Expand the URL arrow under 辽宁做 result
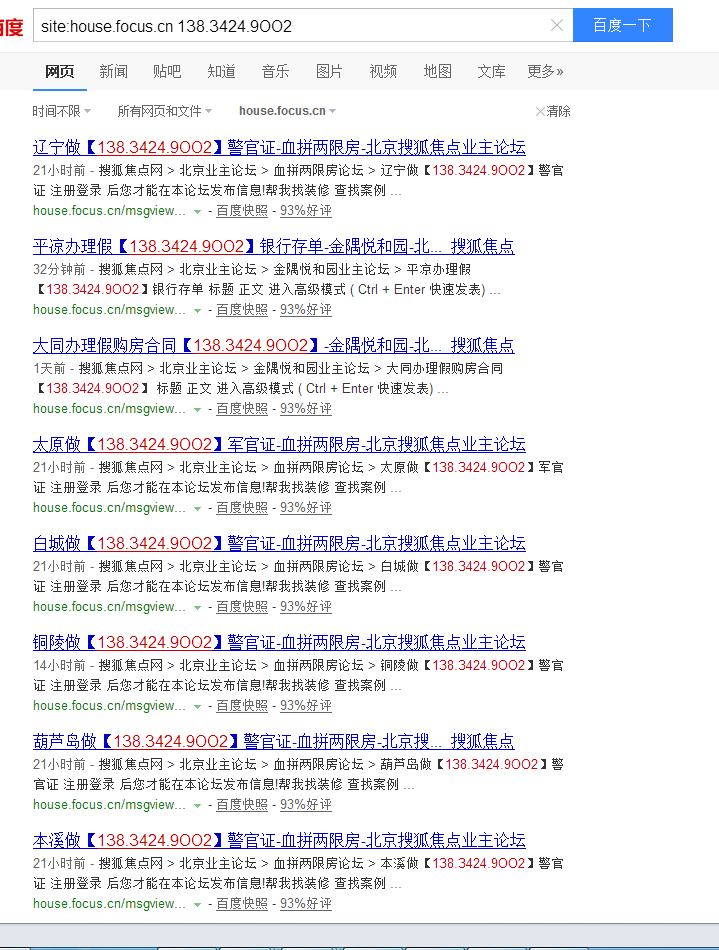Image resolution: width=719 pixels, height=950 pixels. (x=197, y=211)
